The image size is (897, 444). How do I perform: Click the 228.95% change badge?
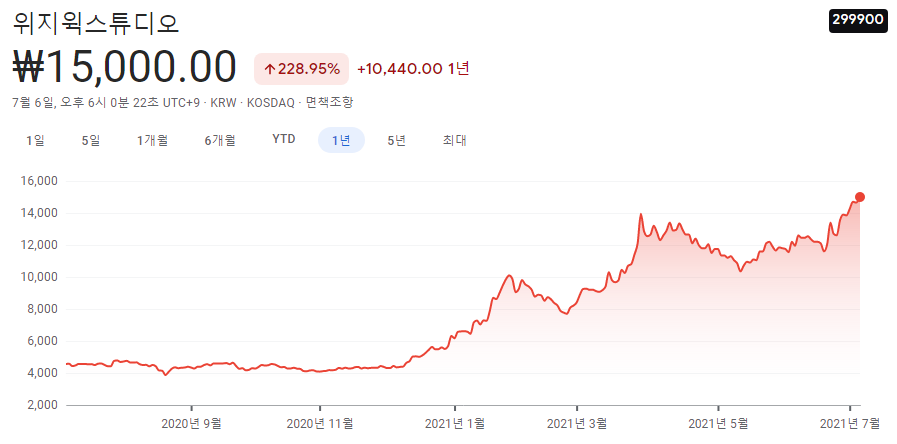(301, 69)
